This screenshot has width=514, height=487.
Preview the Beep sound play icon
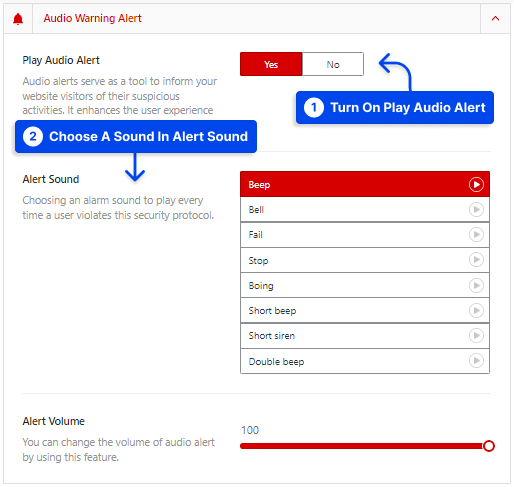(476, 184)
